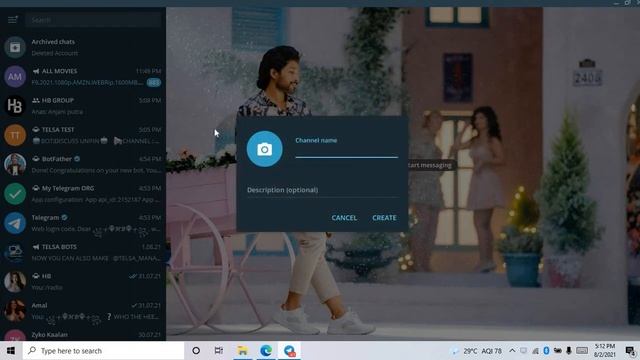
Task: Click the Windows taskbar search box
Action: [103, 351]
